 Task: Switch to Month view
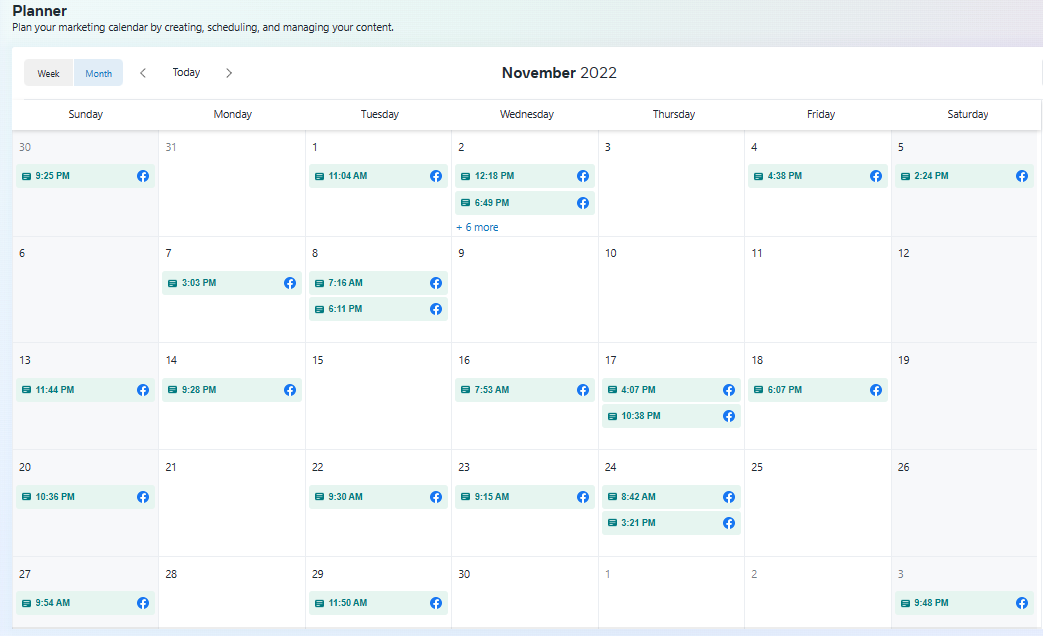(x=98, y=73)
